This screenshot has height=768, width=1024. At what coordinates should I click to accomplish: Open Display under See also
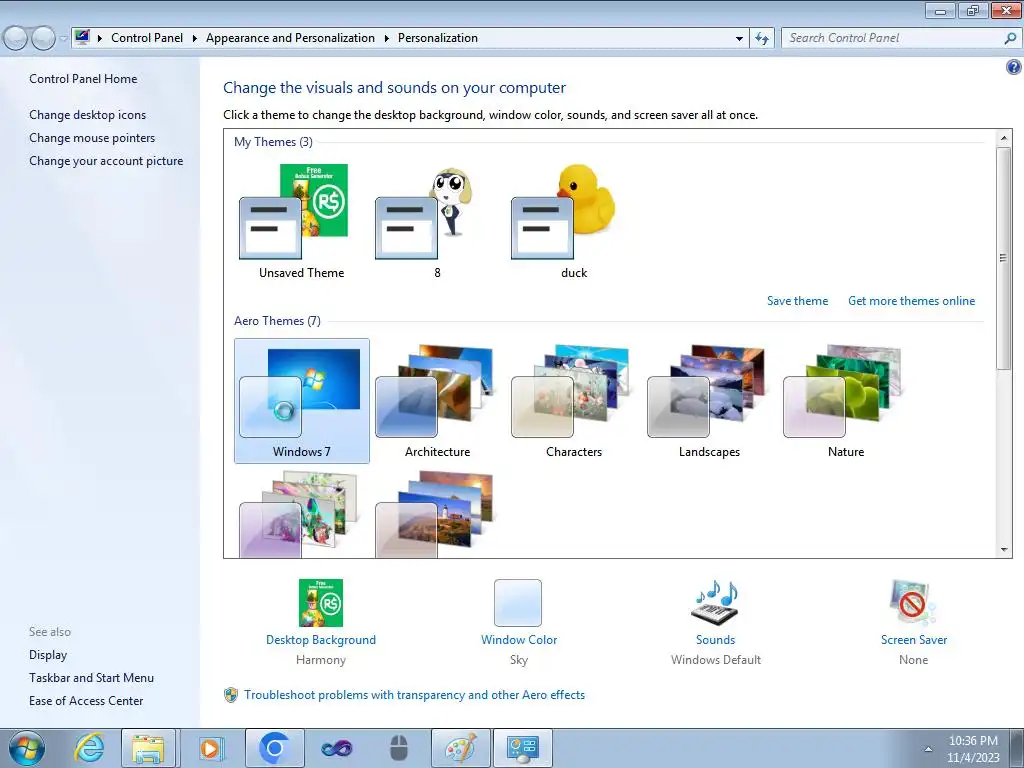click(x=48, y=655)
